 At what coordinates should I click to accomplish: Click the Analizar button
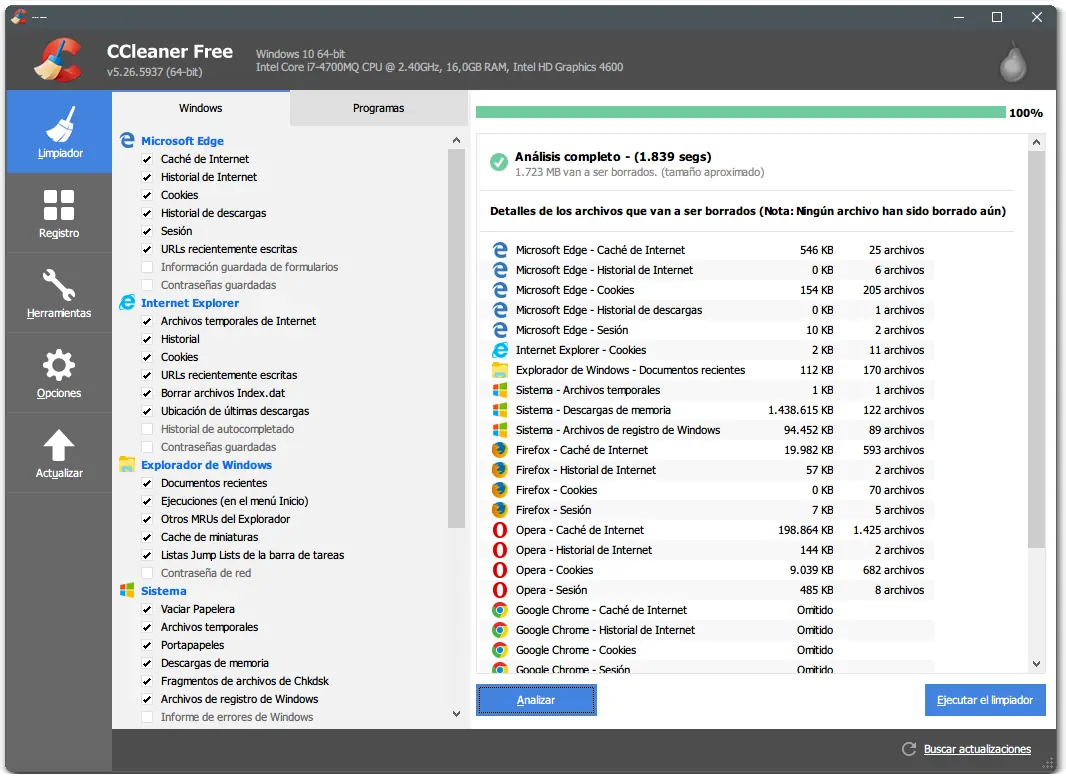click(x=536, y=700)
